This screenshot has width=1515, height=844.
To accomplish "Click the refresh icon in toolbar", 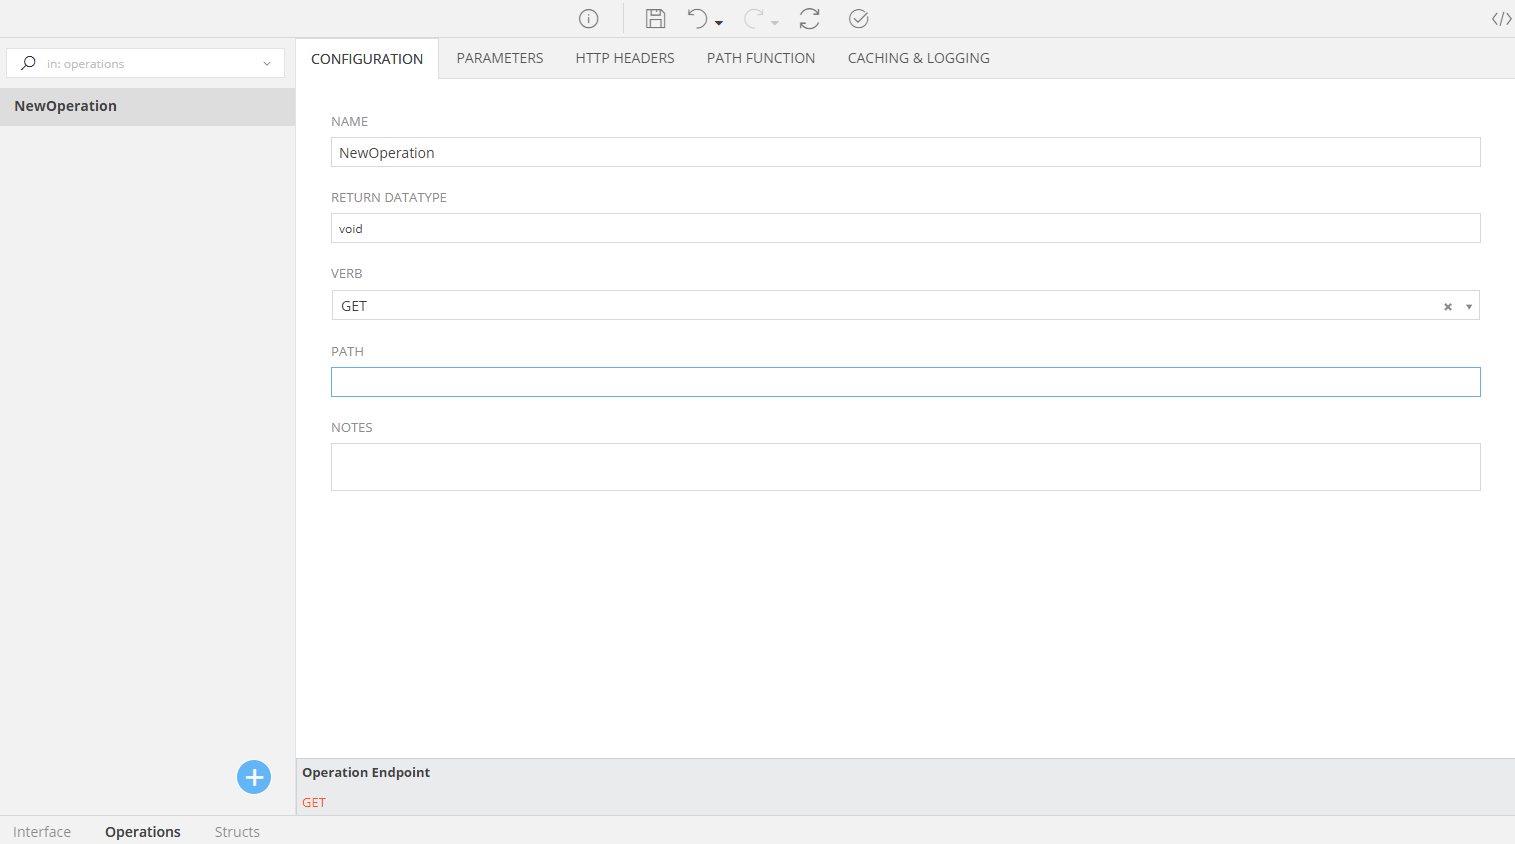I will (809, 19).
